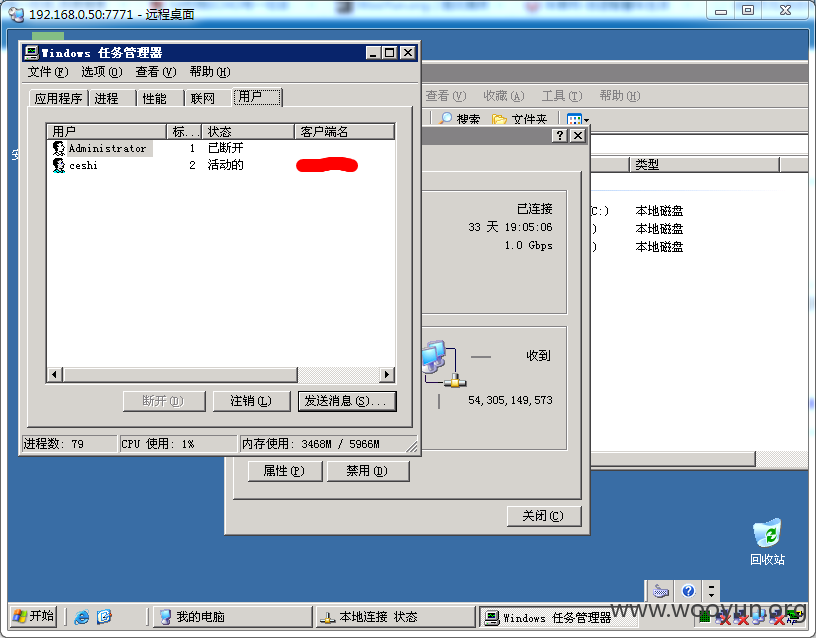This screenshot has width=816, height=638.
Task: Click the 文件夹 toolbar button in Explorer
Action: pos(520,119)
